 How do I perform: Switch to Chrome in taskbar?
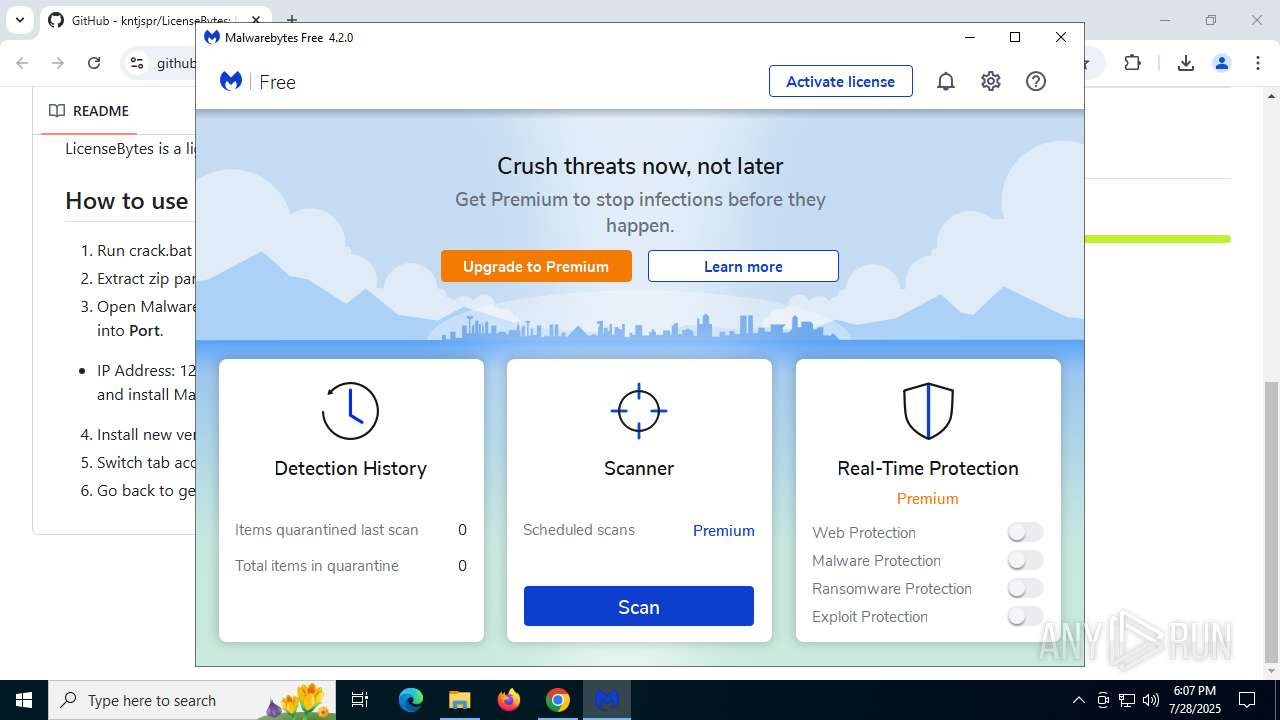click(558, 700)
